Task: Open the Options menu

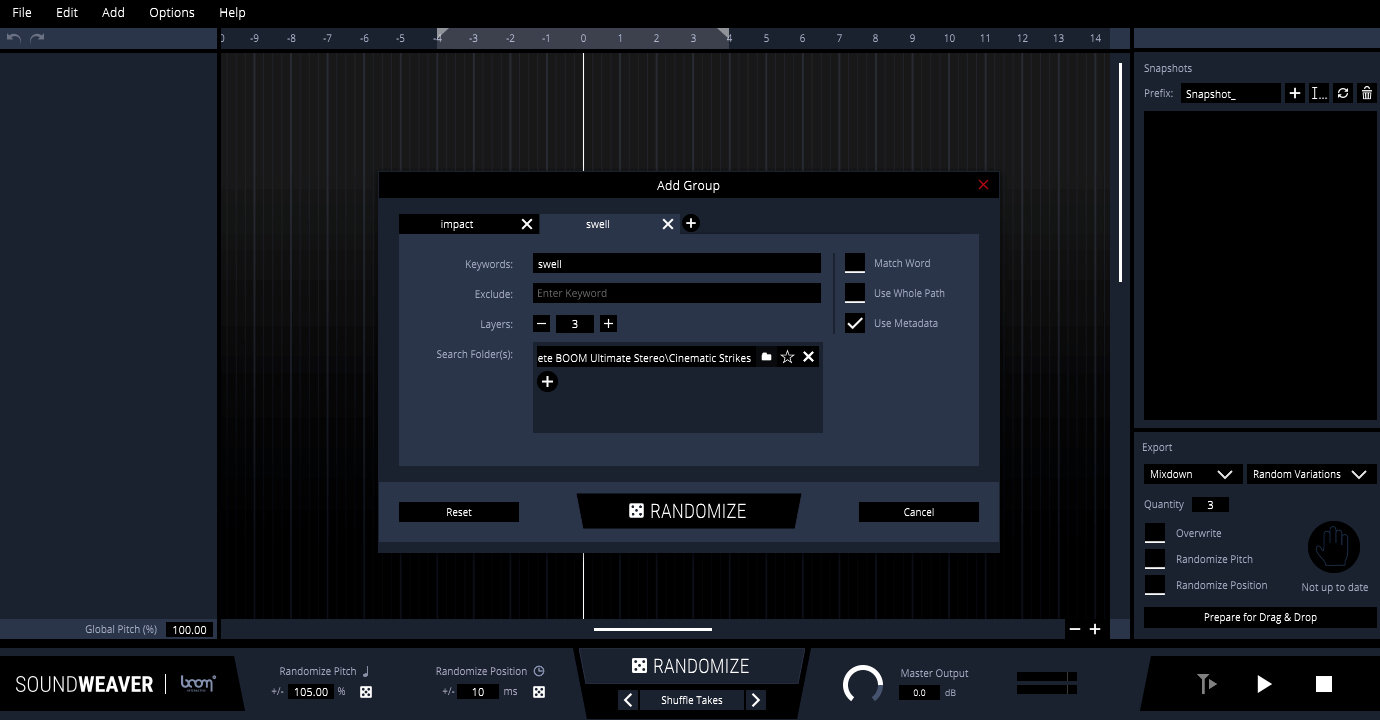Action: pos(171,13)
